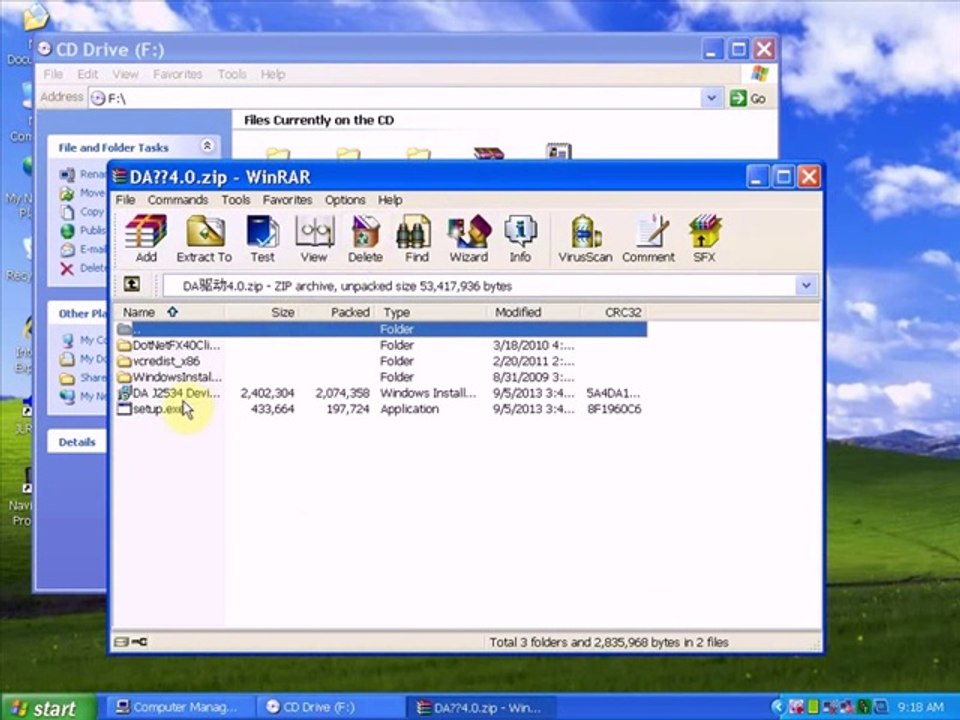Click the Test archive icon
This screenshot has width=960, height=720.
pos(262,239)
